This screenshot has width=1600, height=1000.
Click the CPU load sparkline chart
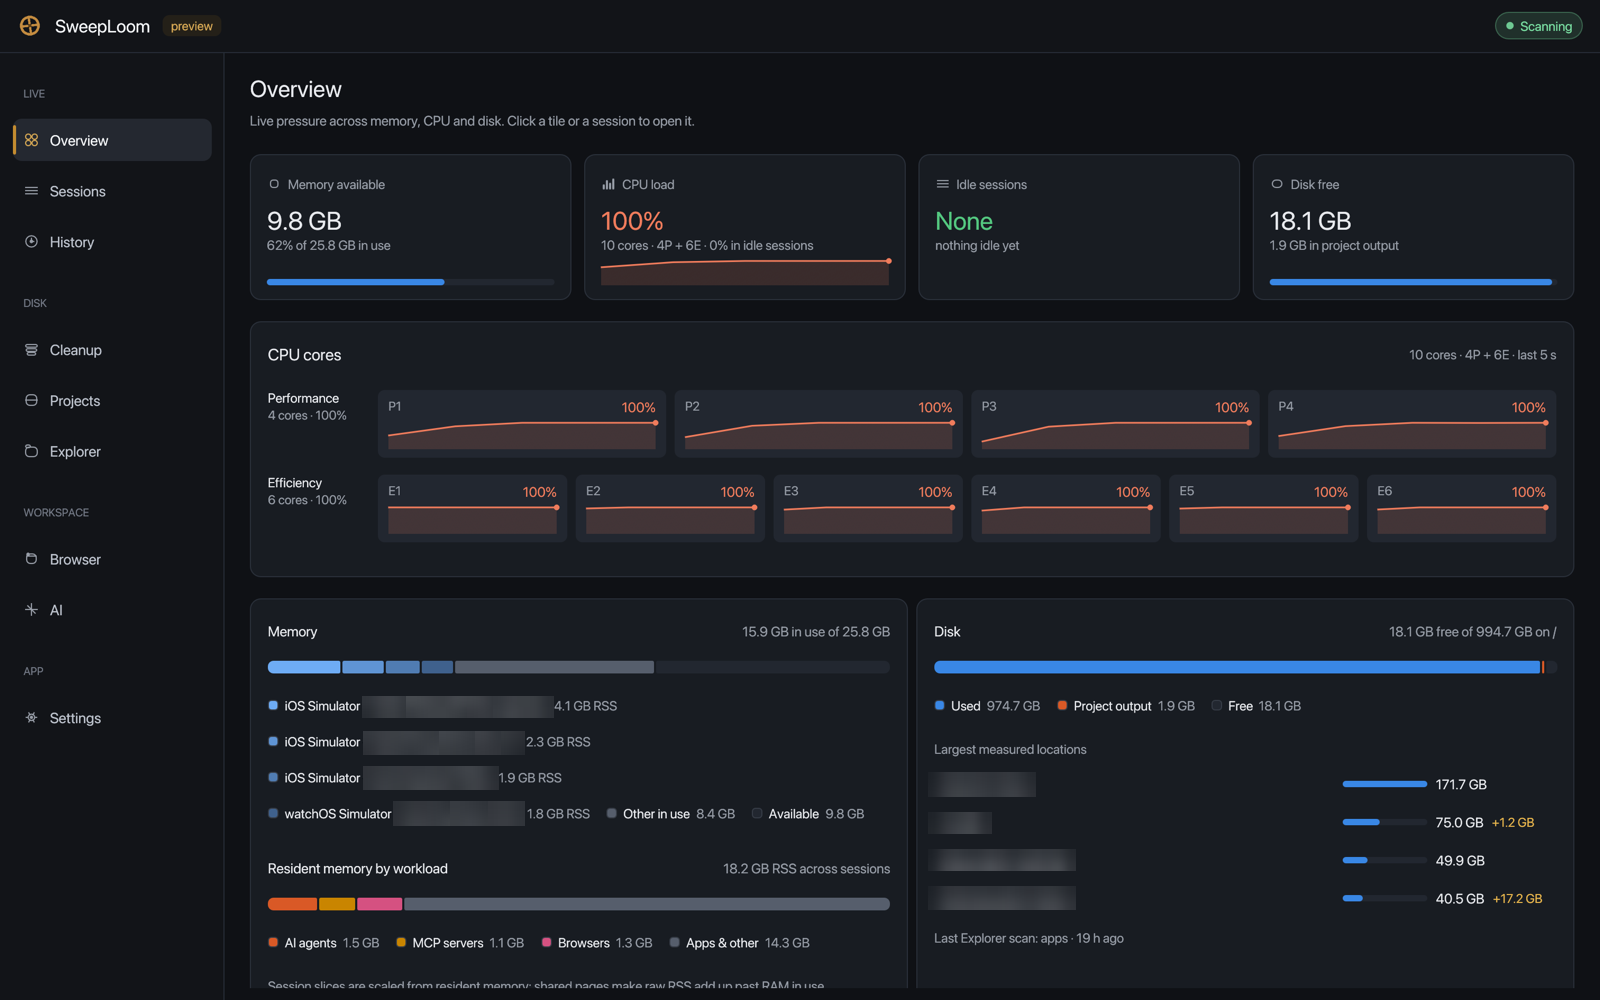click(x=745, y=272)
